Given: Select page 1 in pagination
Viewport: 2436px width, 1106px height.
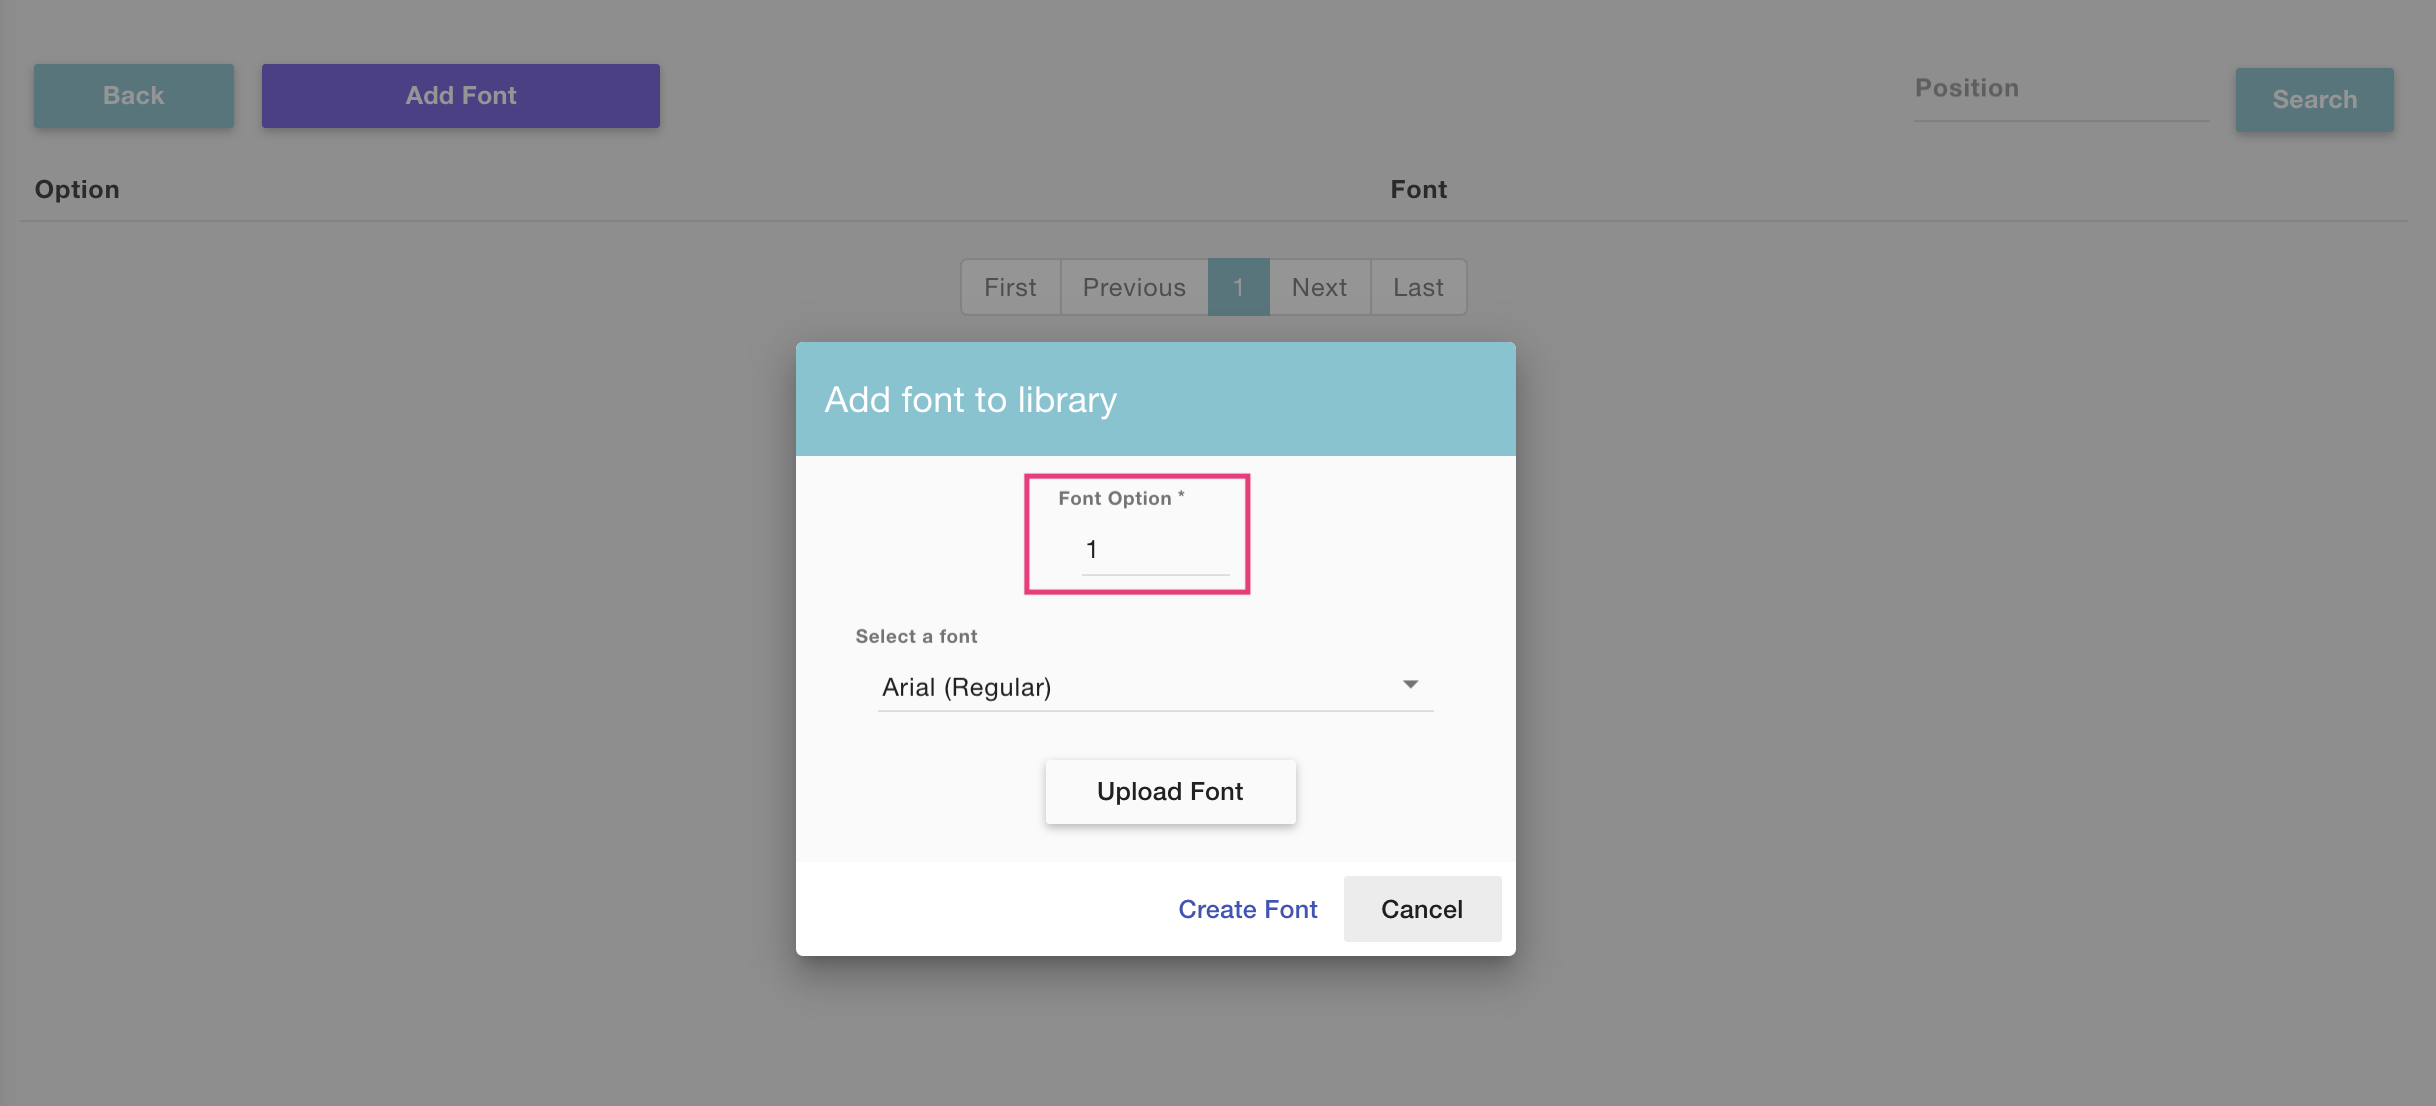Looking at the screenshot, I should click(1238, 288).
